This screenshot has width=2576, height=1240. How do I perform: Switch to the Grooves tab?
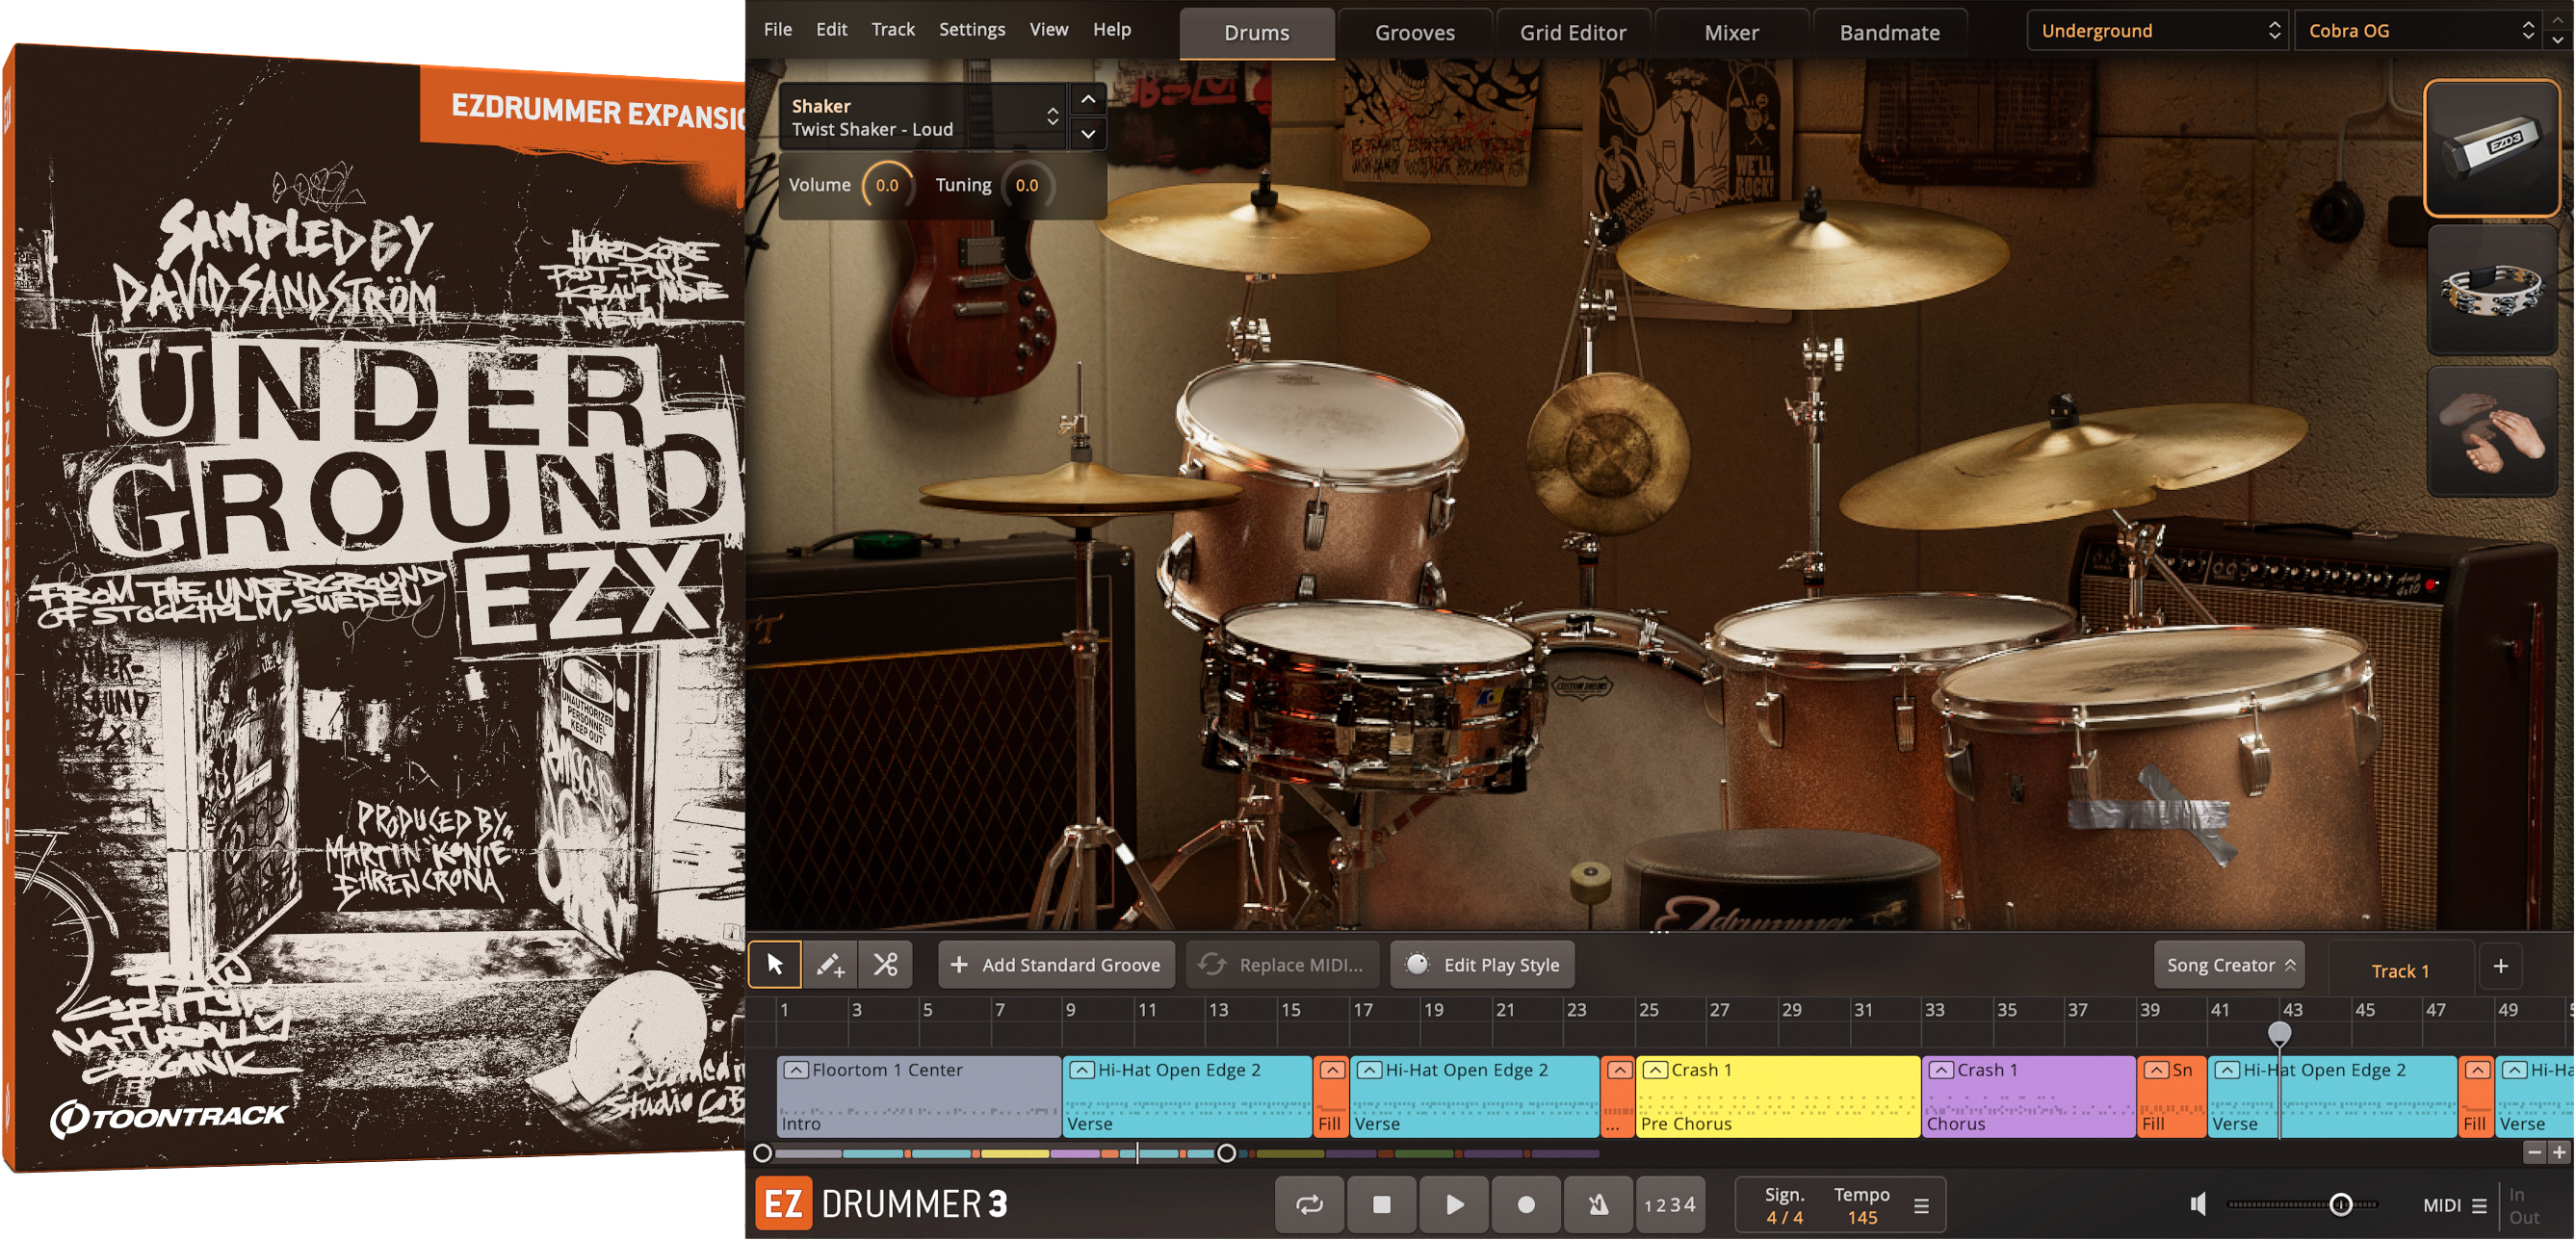click(x=1415, y=33)
